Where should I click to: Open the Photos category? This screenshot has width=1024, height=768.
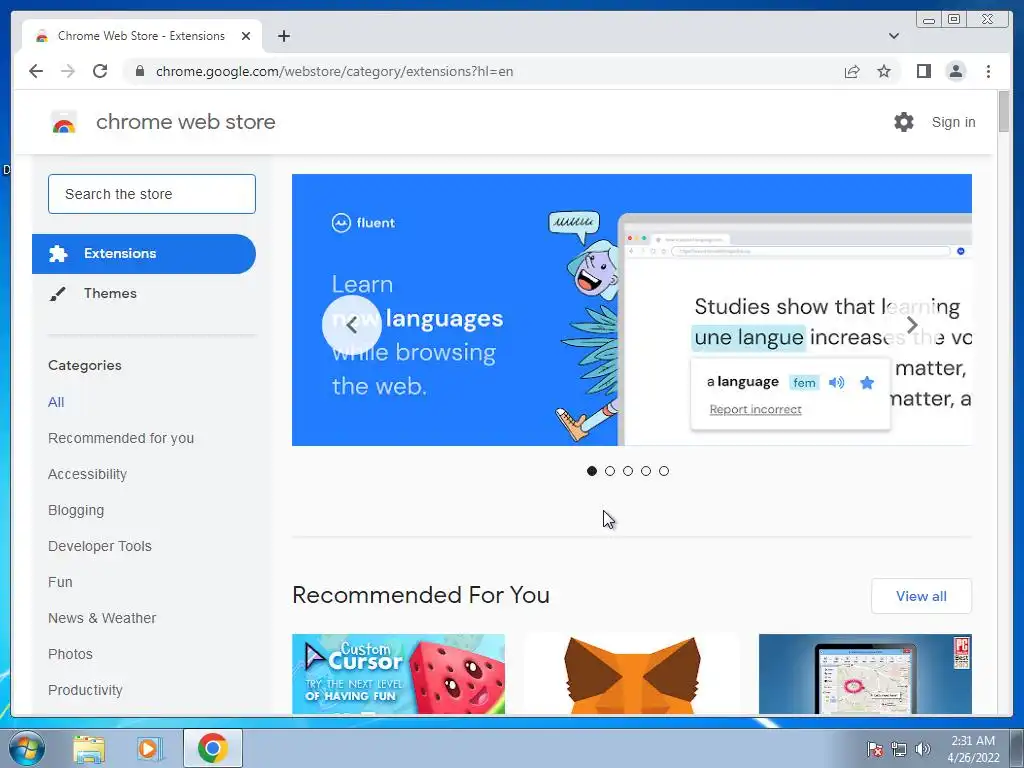pyautogui.click(x=71, y=654)
